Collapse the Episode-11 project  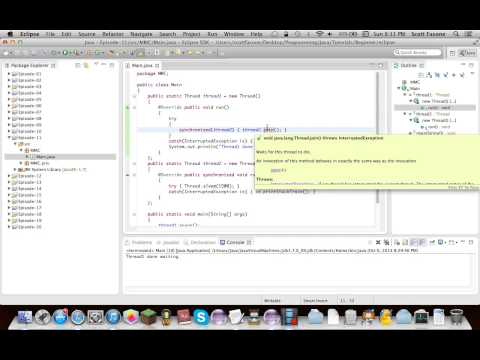9,137
